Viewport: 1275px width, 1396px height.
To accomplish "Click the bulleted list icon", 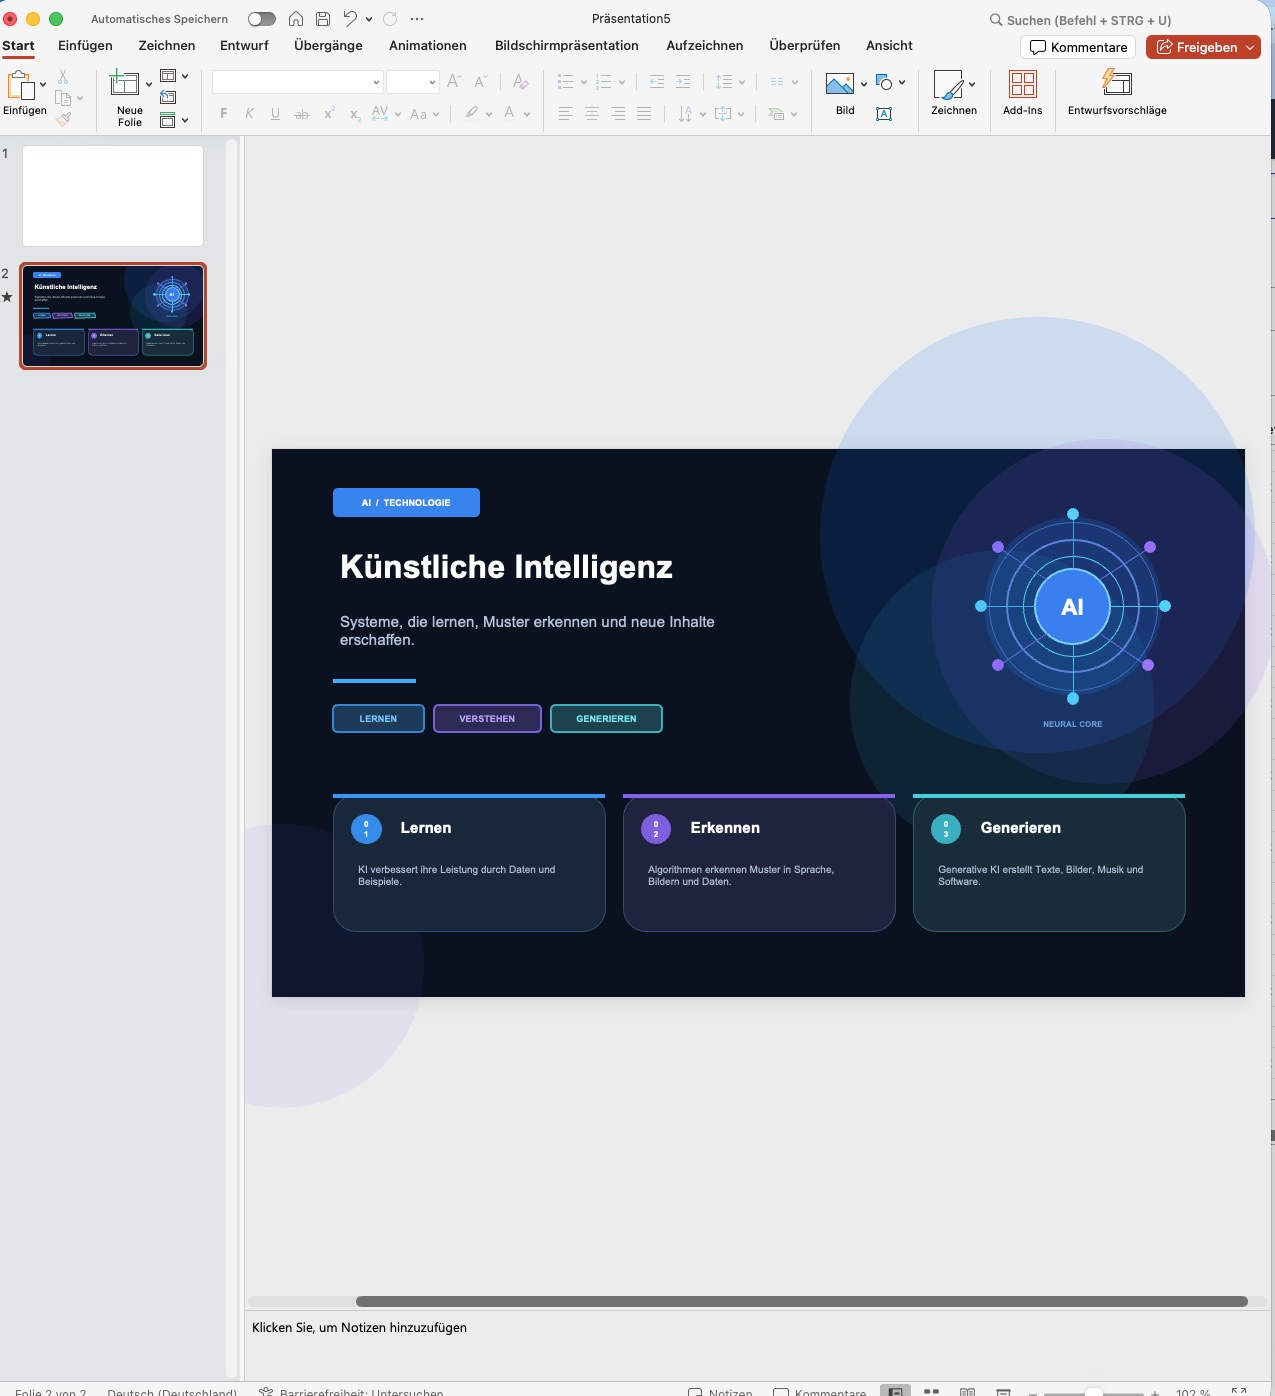I will pos(565,82).
